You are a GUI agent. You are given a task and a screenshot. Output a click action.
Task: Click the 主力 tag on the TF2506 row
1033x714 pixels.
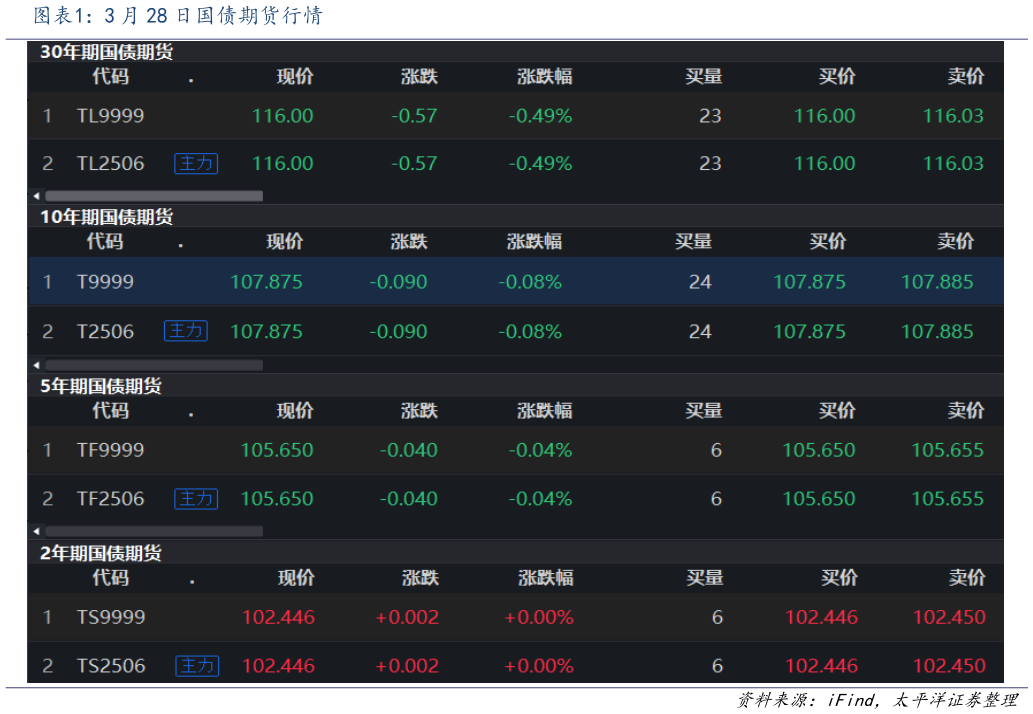(196, 498)
